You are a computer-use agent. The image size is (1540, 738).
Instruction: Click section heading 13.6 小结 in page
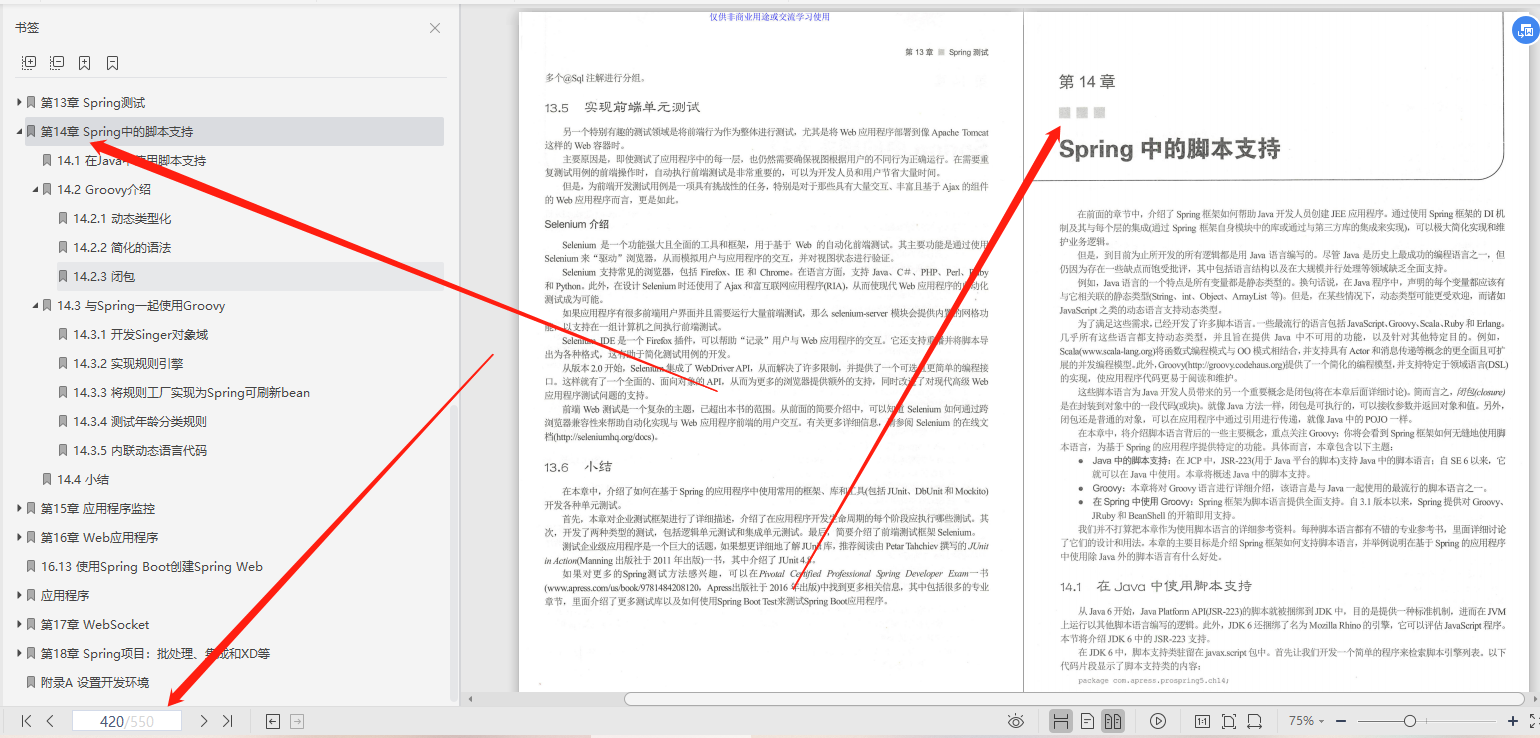tap(578, 467)
